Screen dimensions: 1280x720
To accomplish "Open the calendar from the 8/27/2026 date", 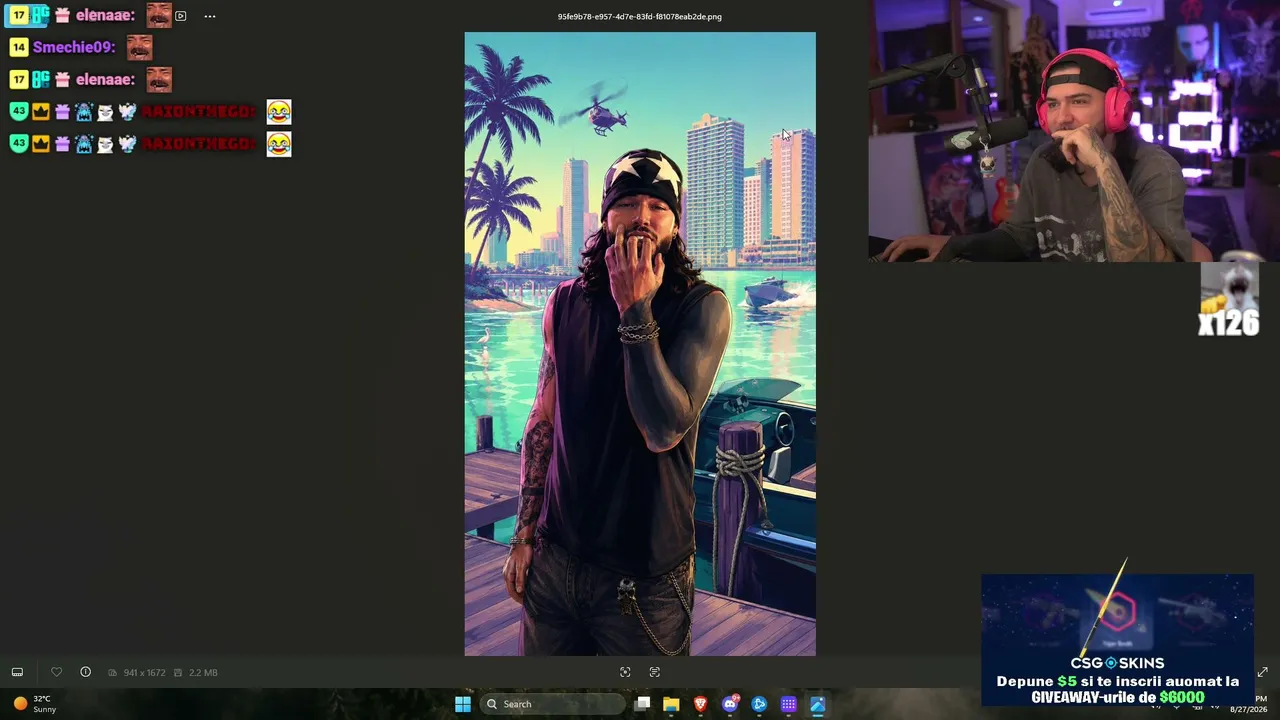I will click(x=1248, y=709).
